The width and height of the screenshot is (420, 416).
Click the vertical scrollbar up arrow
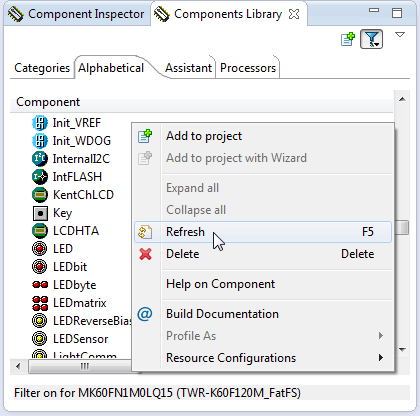(402, 99)
